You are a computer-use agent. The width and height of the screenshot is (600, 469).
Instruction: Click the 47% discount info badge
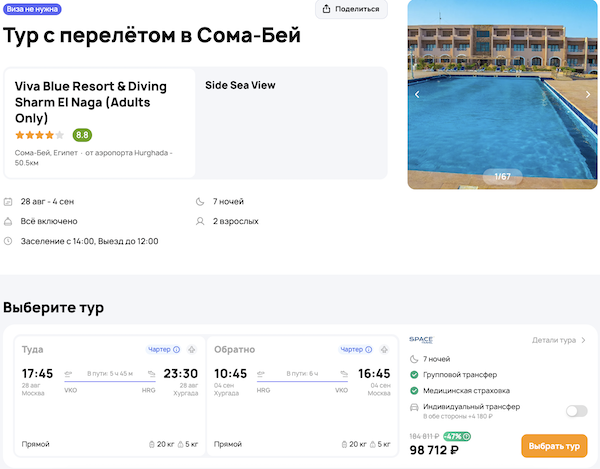(458, 436)
